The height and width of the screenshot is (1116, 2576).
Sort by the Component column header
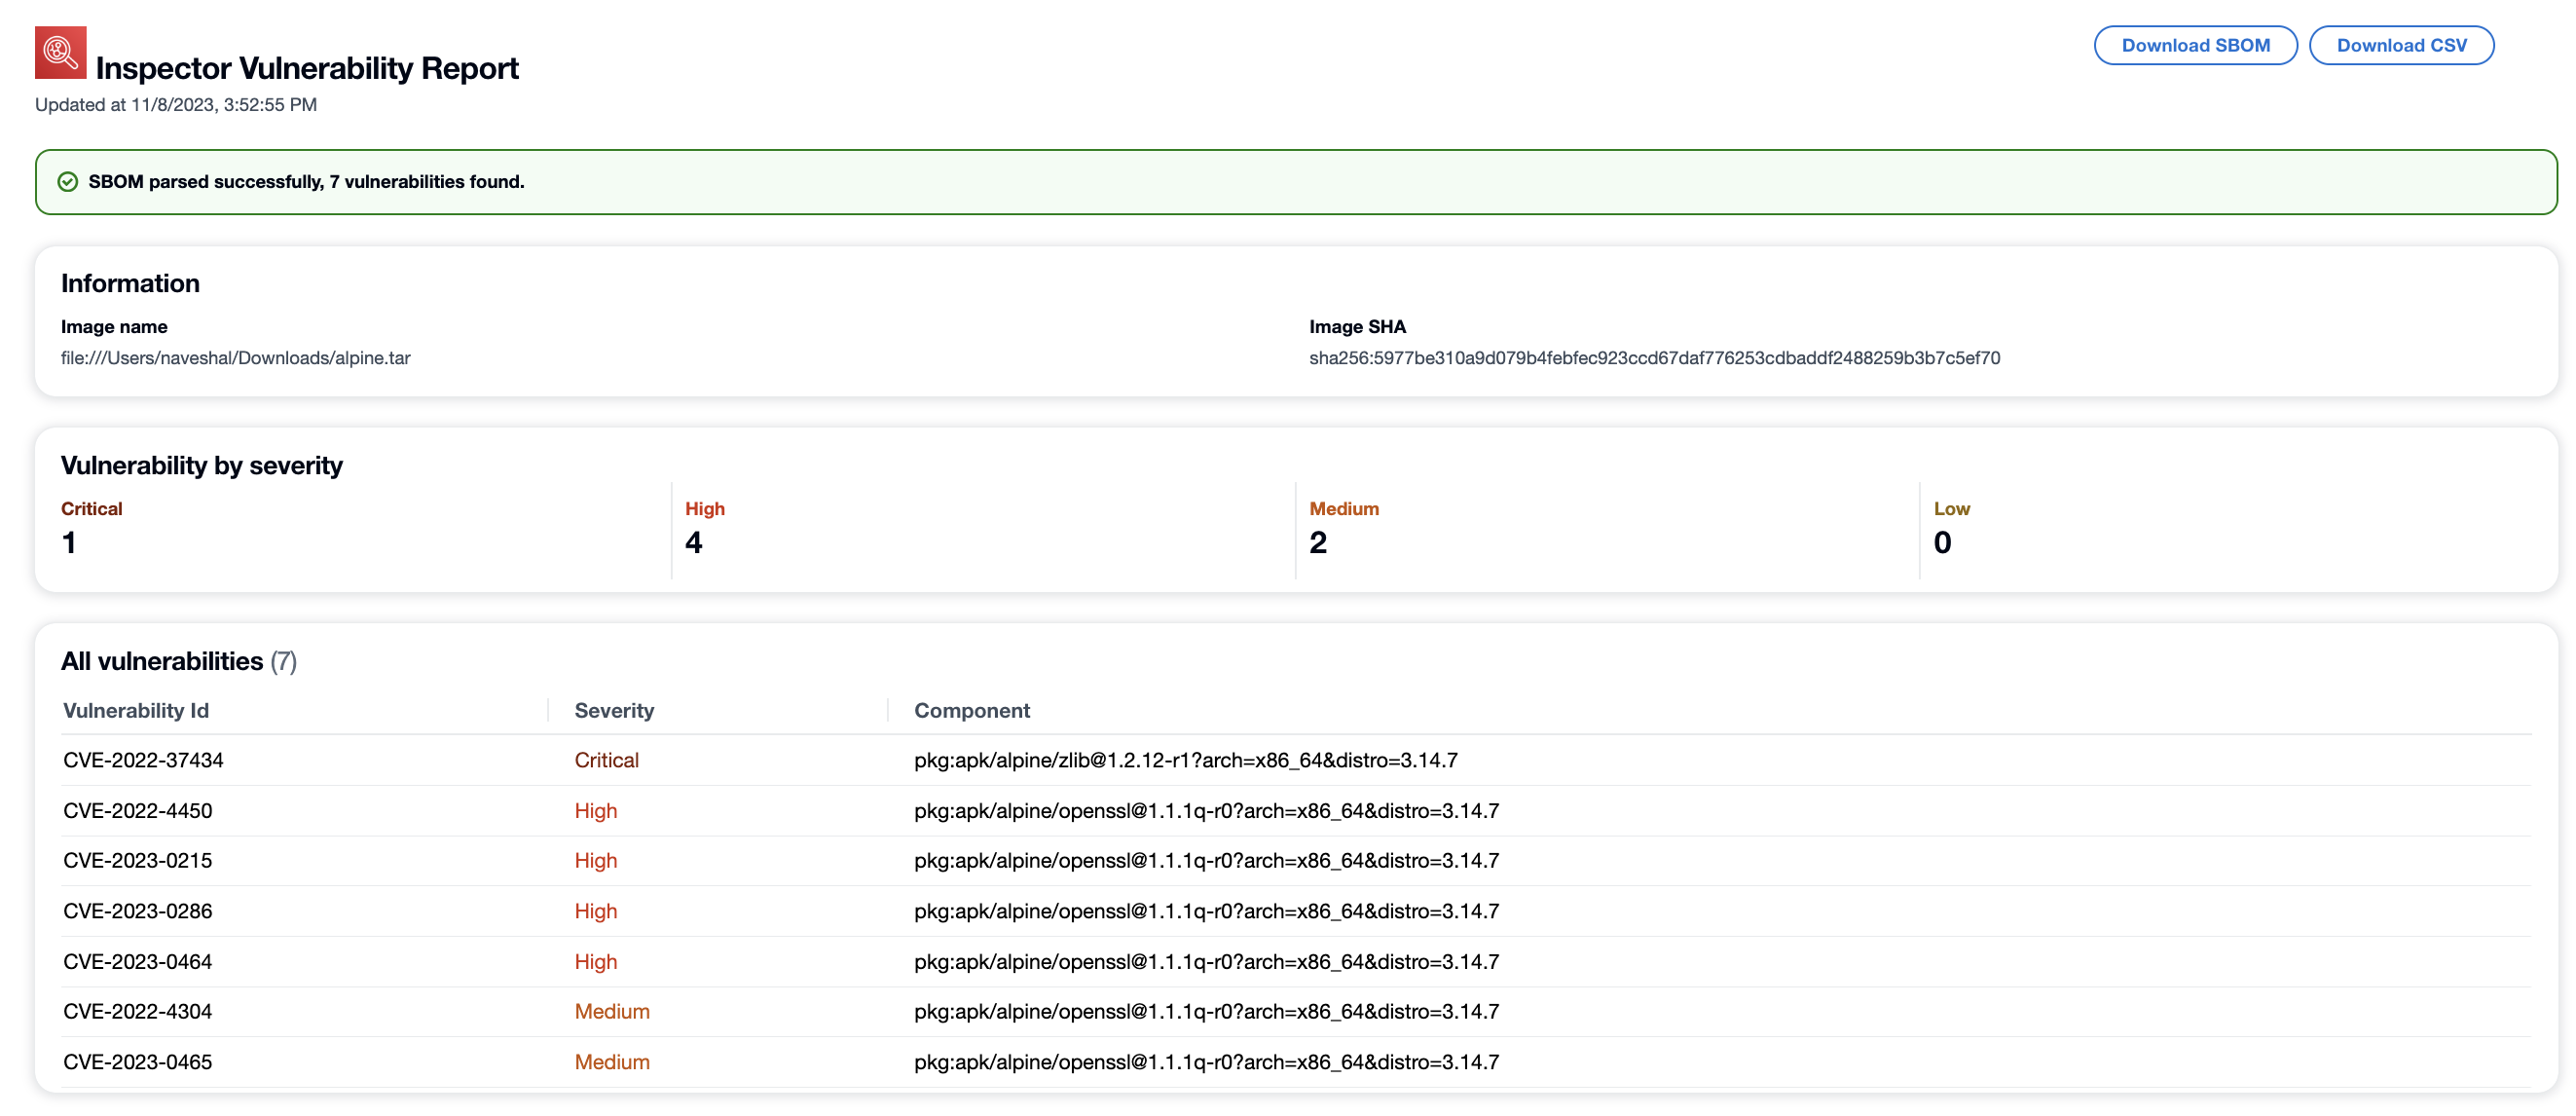click(x=971, y=710)
